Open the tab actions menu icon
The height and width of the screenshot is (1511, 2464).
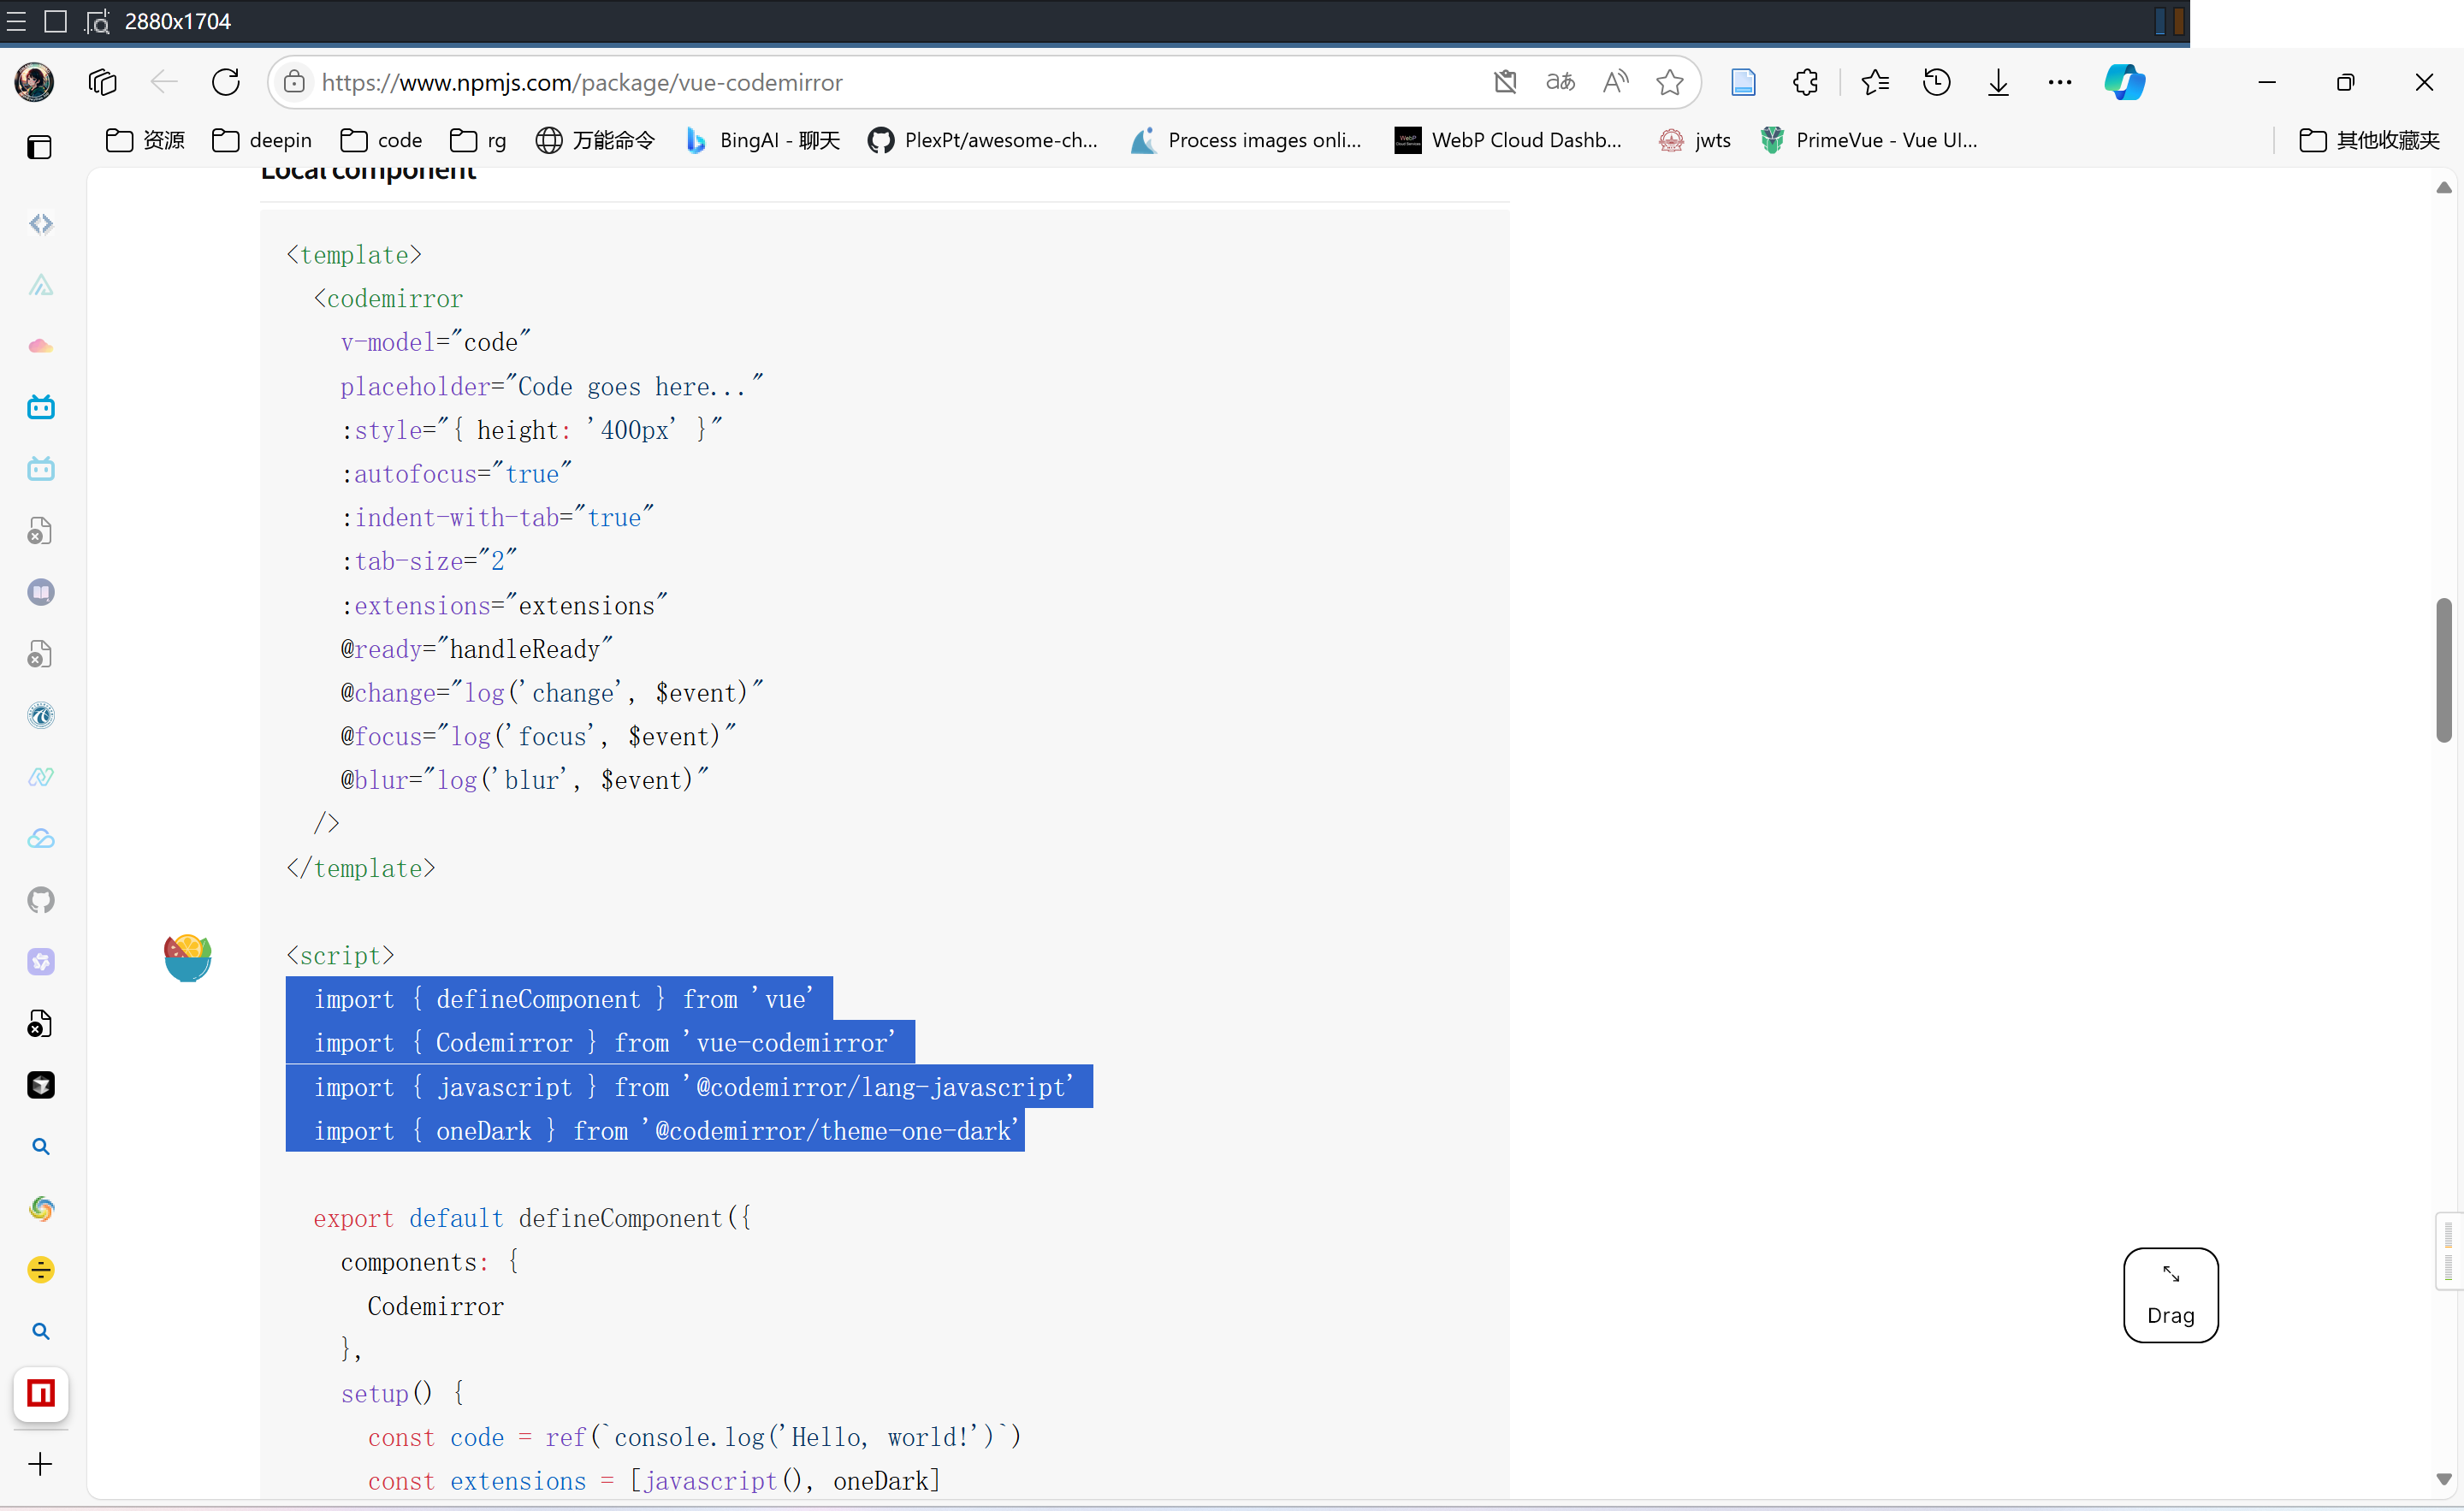click(x=103, y=82)
